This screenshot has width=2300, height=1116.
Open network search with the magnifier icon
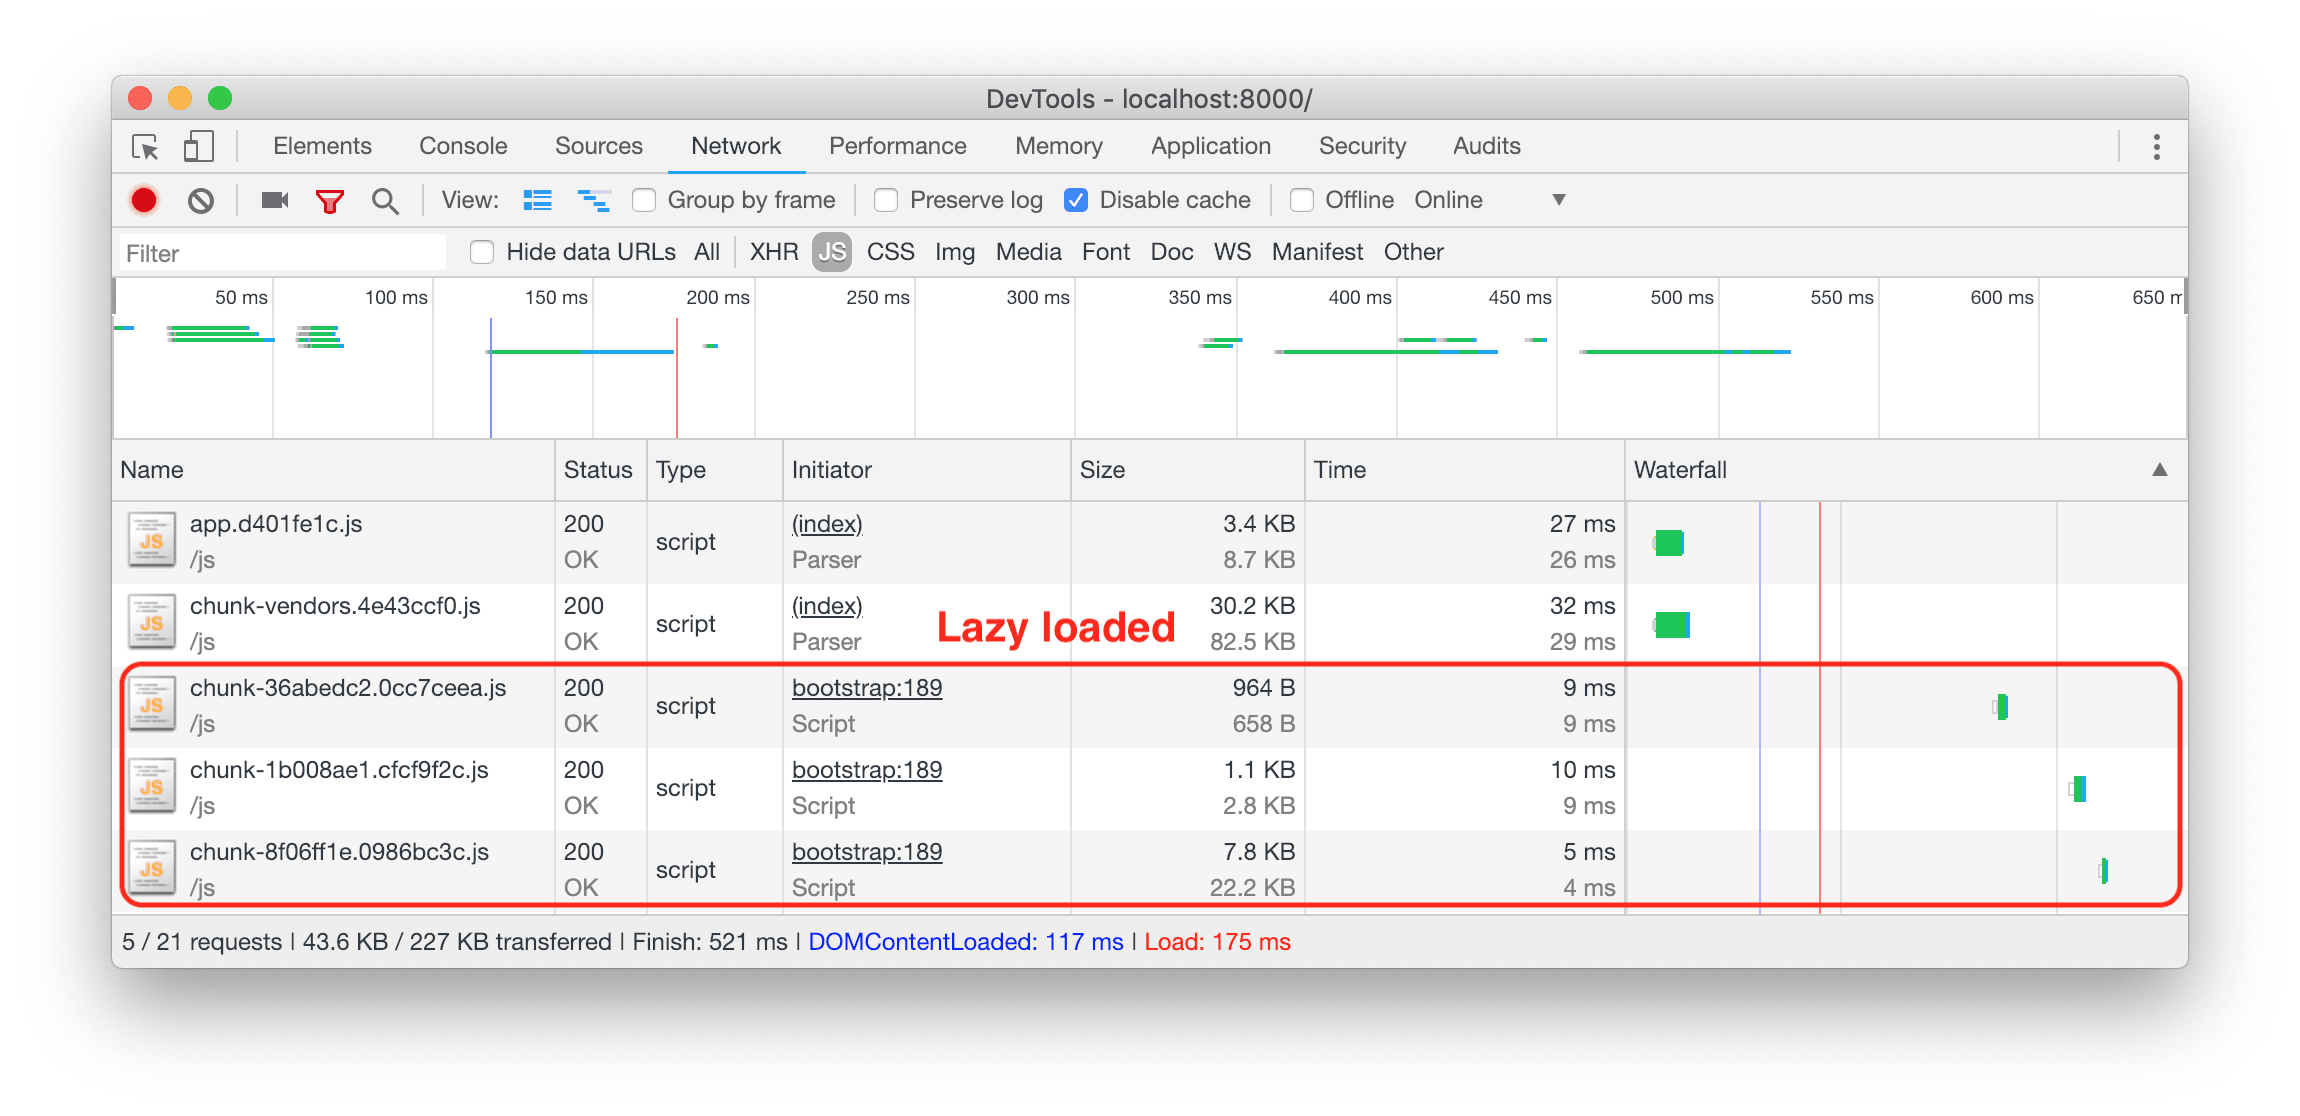point(385,201)
